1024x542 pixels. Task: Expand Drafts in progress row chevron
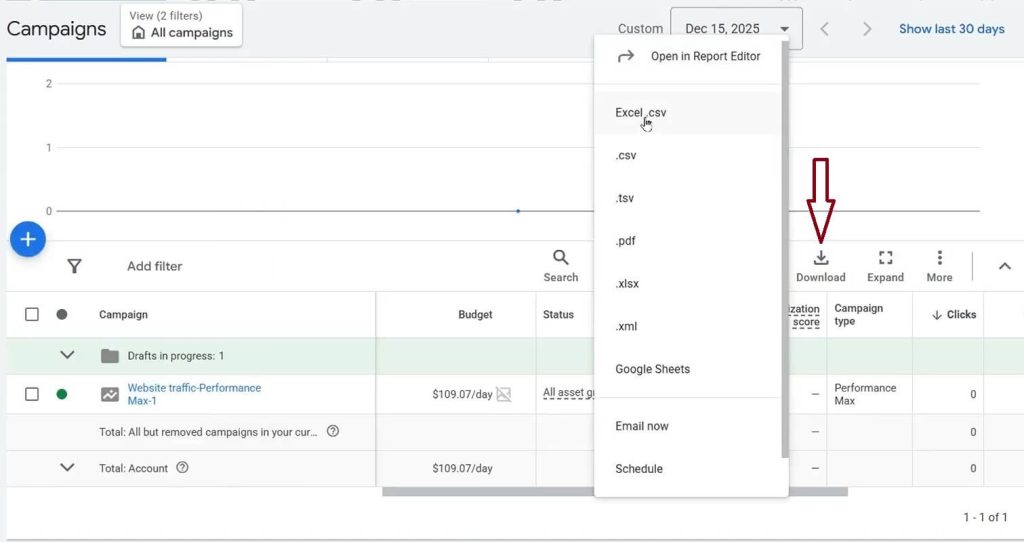(x=67, y=355)
